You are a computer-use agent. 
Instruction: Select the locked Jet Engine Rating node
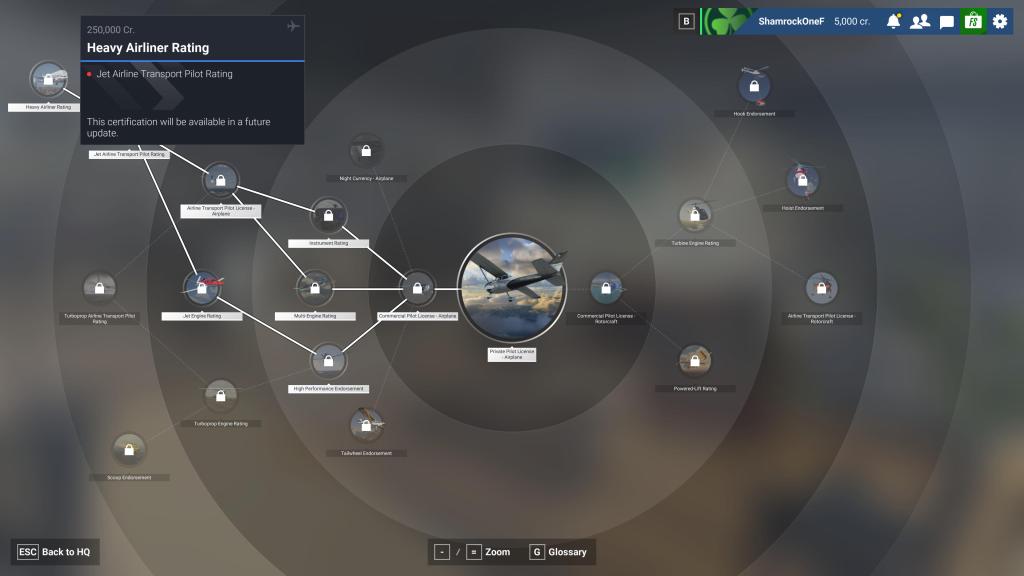click(x=202, y=288)
